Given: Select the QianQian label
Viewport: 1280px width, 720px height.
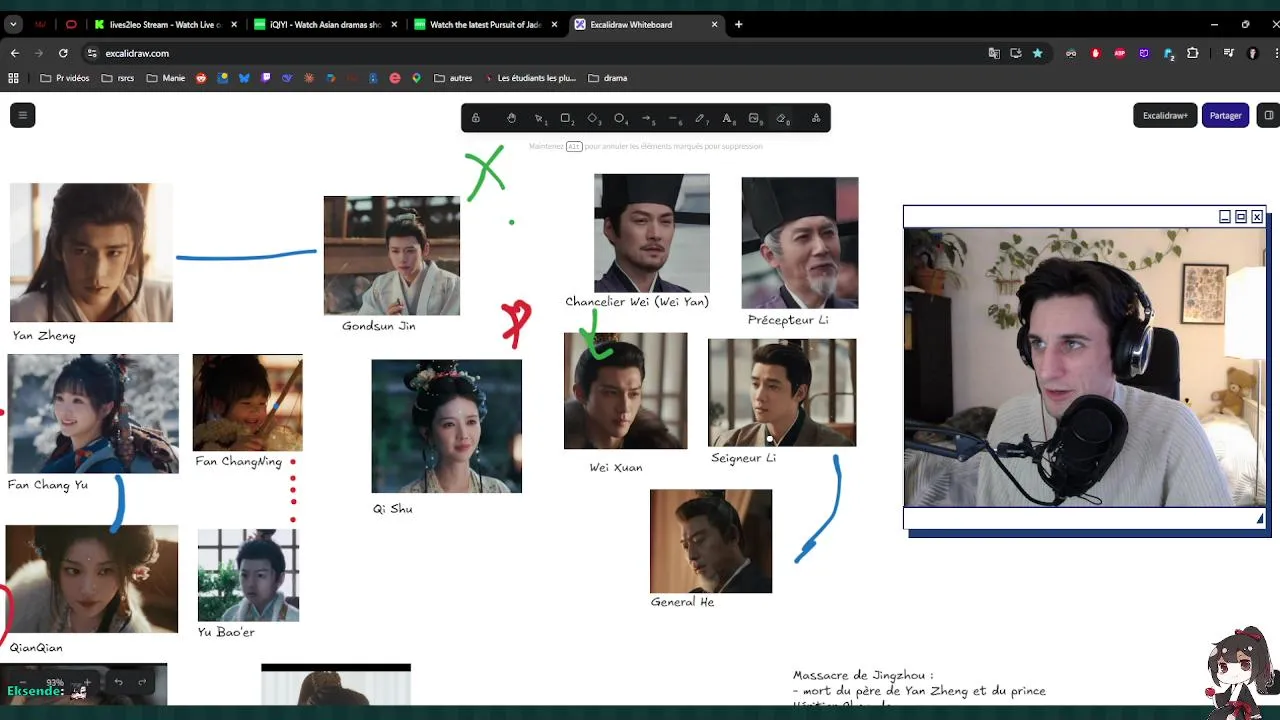Looking at the screenshot, I should [x=36, y=648].
